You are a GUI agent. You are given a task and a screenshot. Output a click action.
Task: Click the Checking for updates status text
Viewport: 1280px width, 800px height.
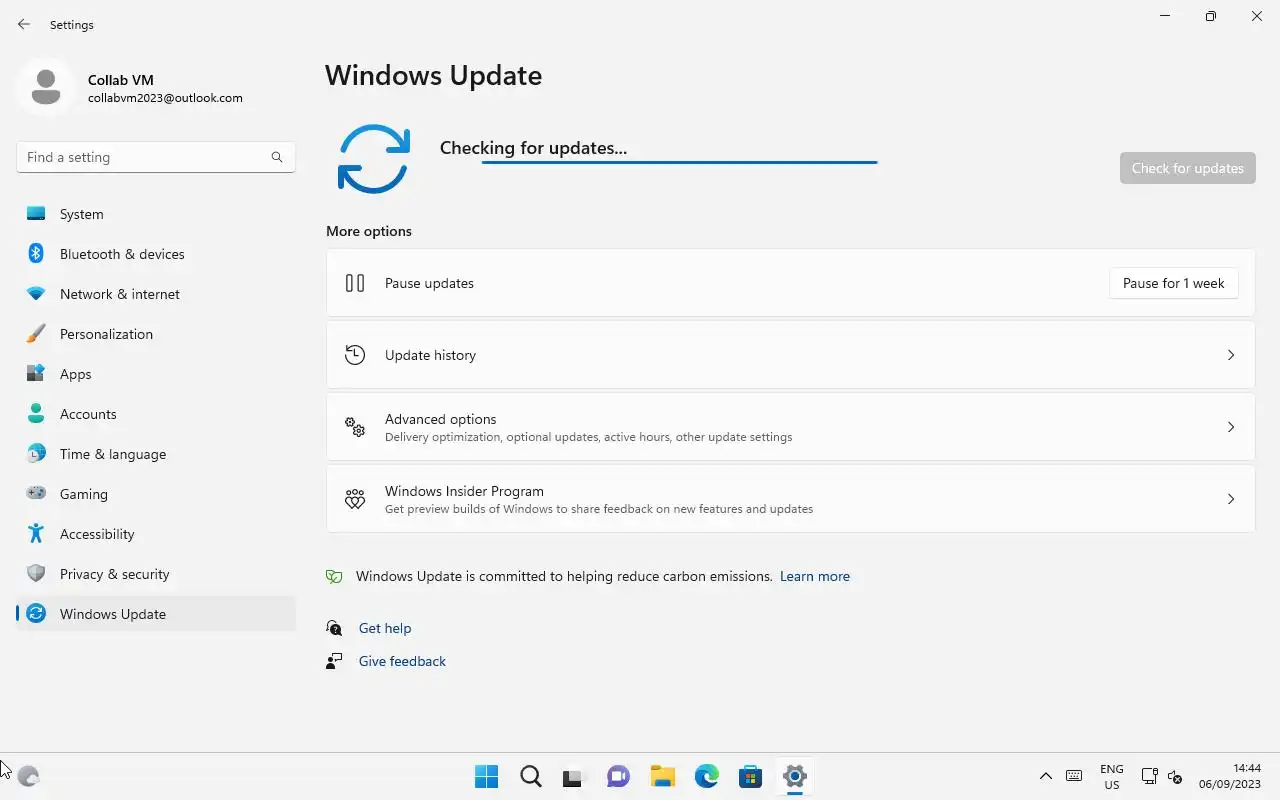pyautogui.click(x=533, y=148)
